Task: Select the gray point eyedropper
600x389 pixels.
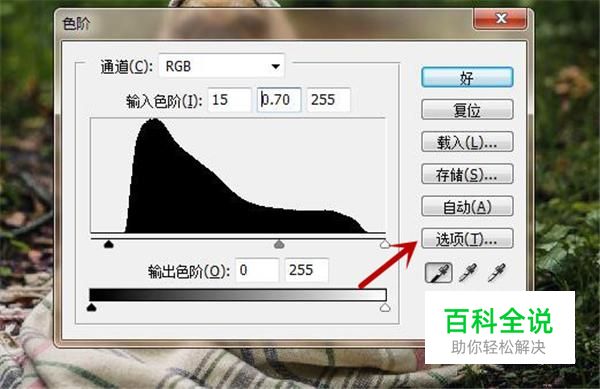Action: [468, 273]
